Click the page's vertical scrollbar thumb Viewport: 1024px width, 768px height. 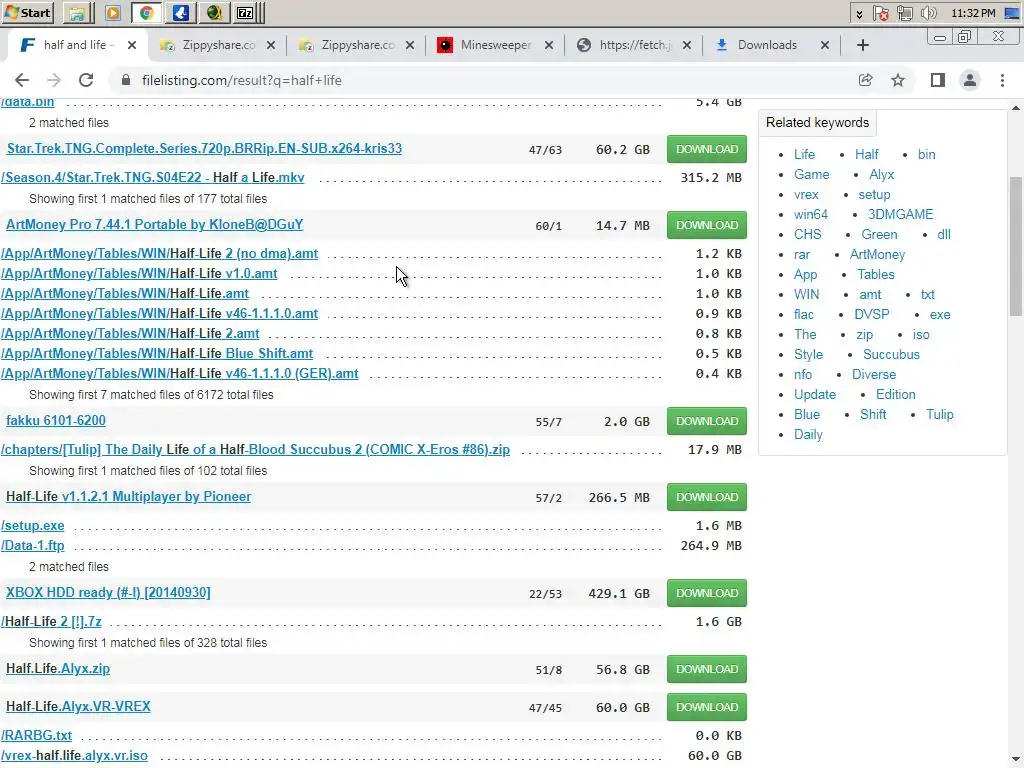[x=1016, y=246]
